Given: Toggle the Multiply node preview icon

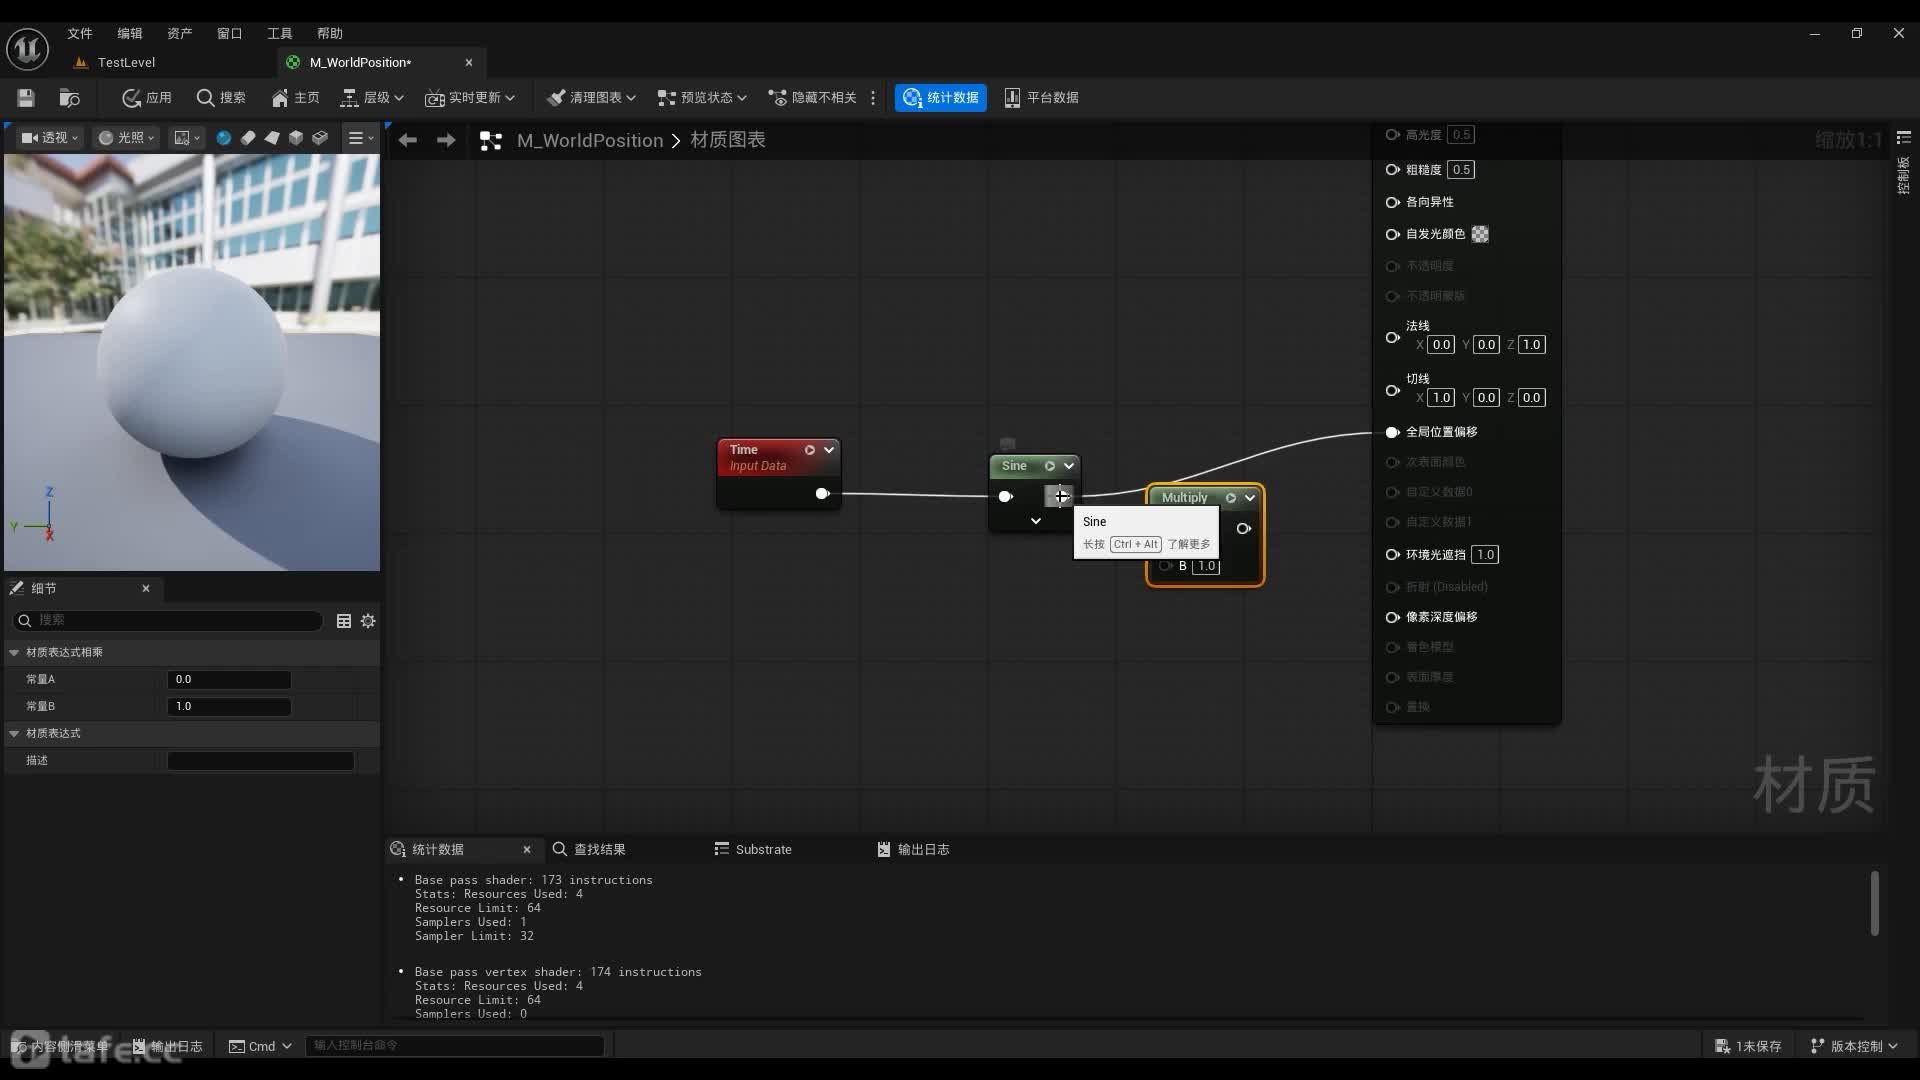Looking at the screenshot, I should (x=1231, y=498).
